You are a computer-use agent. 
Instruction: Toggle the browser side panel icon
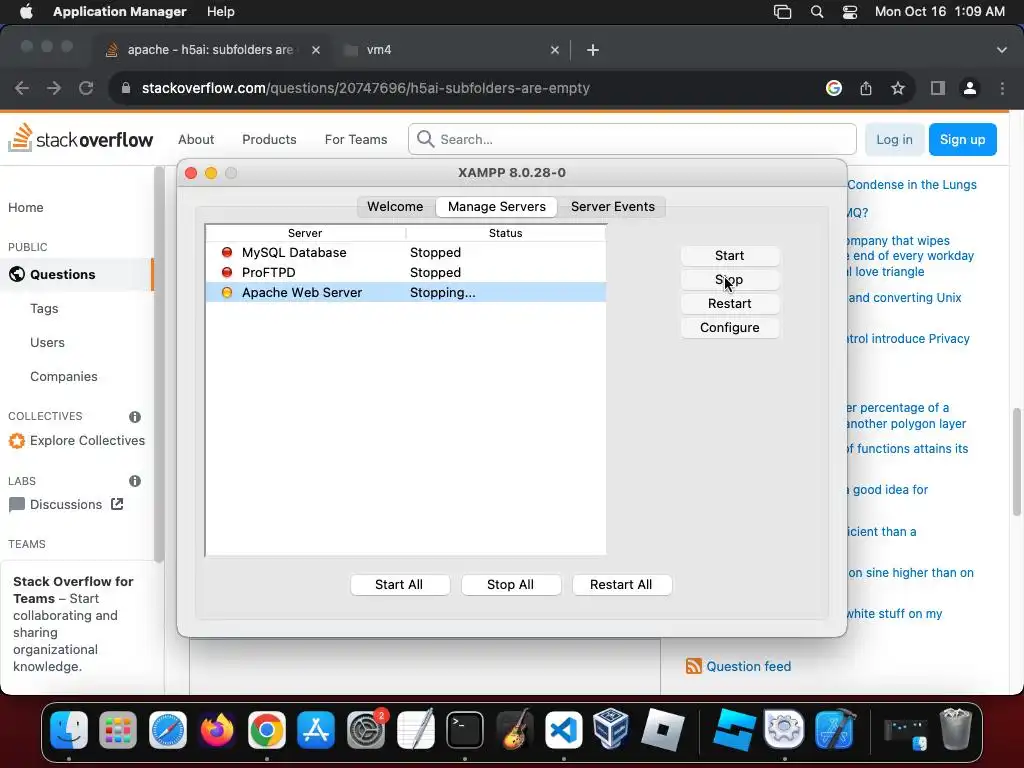click(x=938, y=88)
